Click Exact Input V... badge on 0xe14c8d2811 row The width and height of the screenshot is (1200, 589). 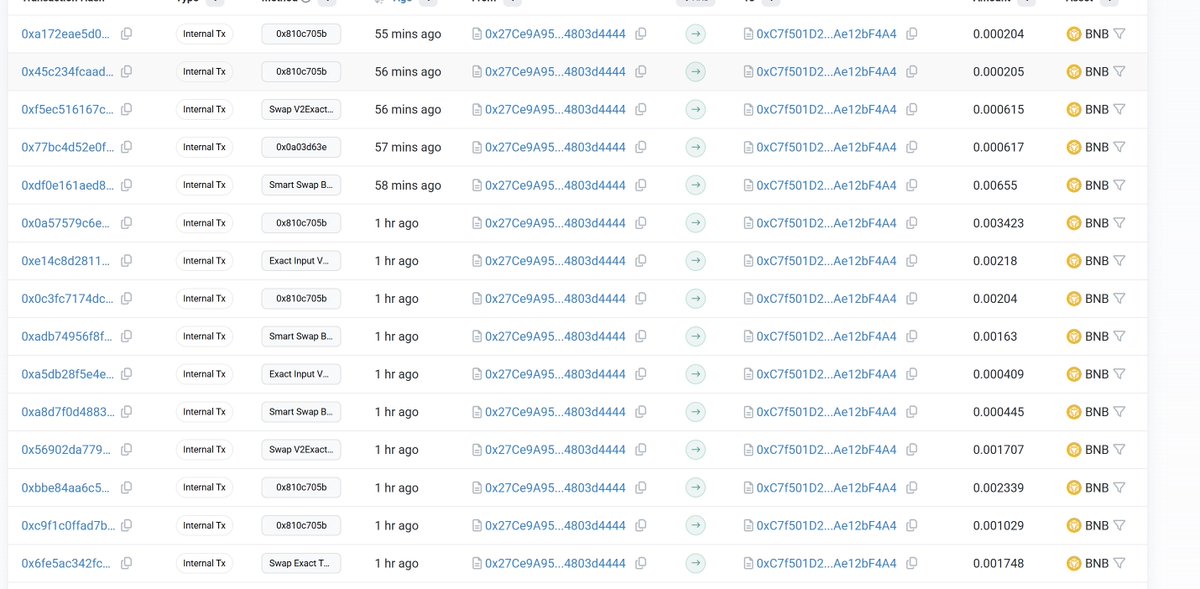[x=301, y=261]
